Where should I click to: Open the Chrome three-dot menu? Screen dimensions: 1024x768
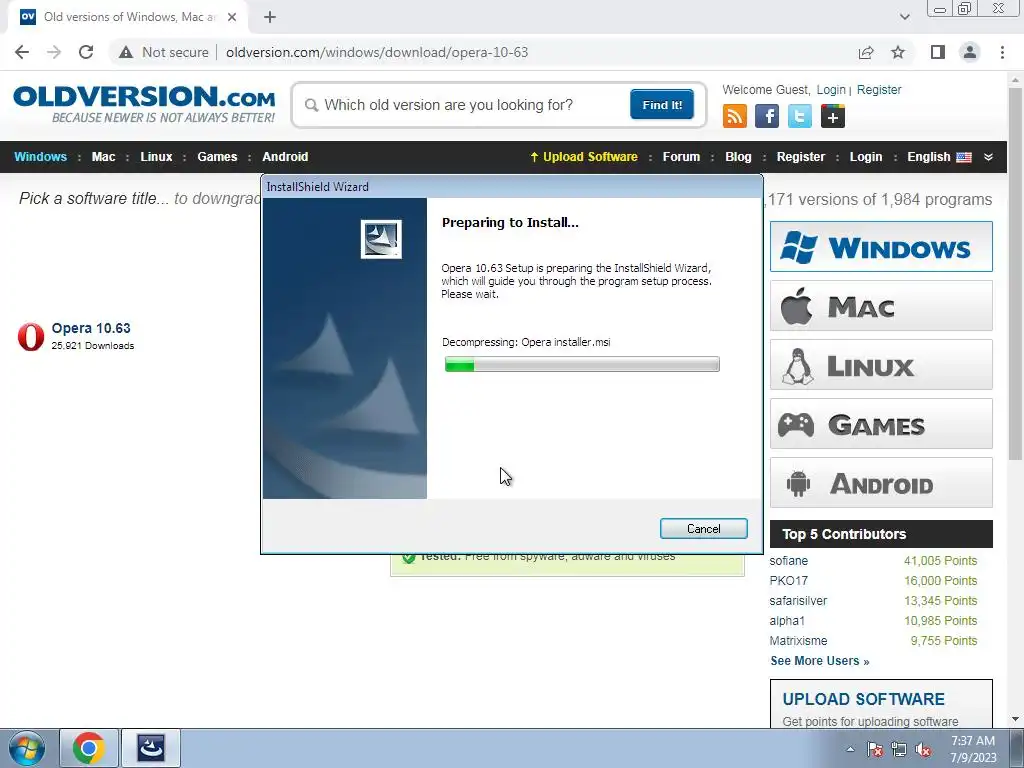tap(1002, 52)
